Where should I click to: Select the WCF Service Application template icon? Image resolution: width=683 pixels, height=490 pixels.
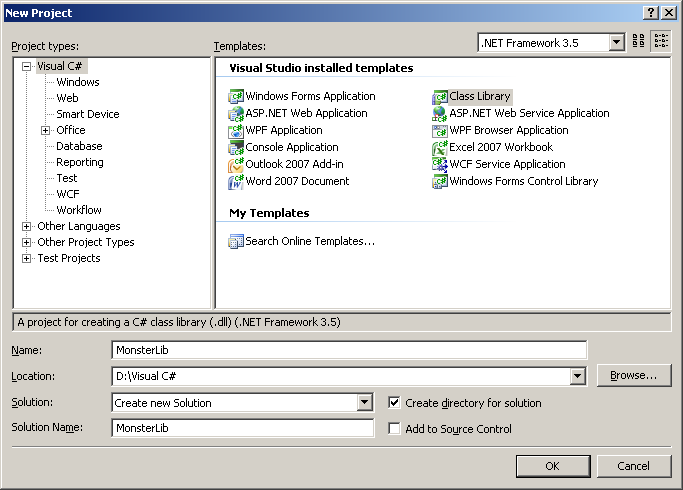pos(440,165)
